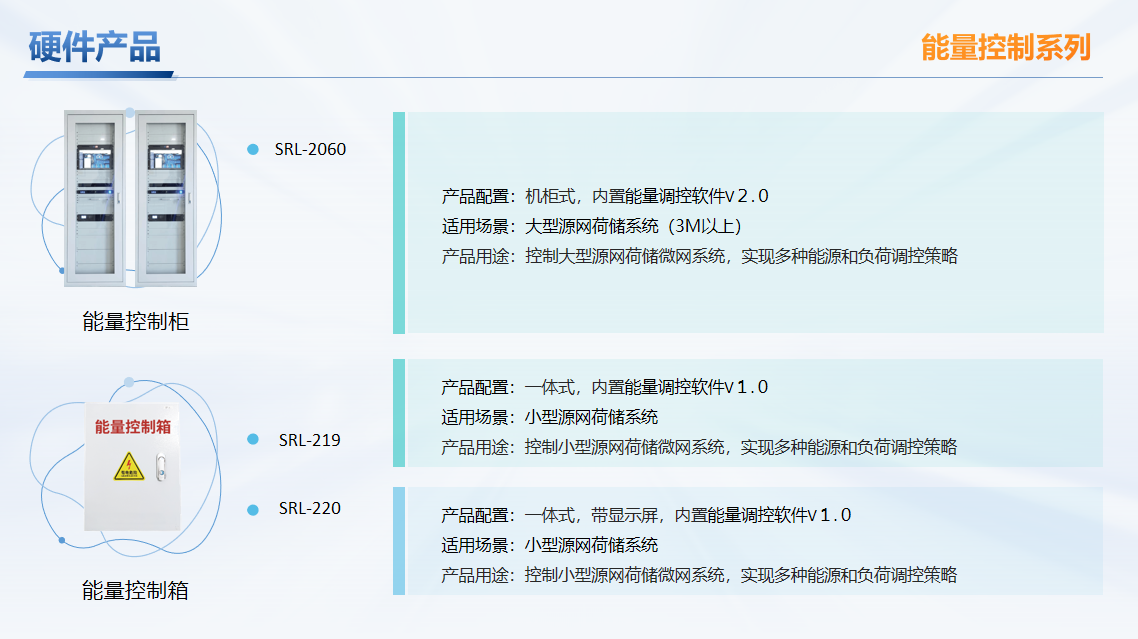Viewport: 1138px width, 639px height.
Task: Select the black 能量控制箱 caption below the box
Action: [x=135, y=591]
